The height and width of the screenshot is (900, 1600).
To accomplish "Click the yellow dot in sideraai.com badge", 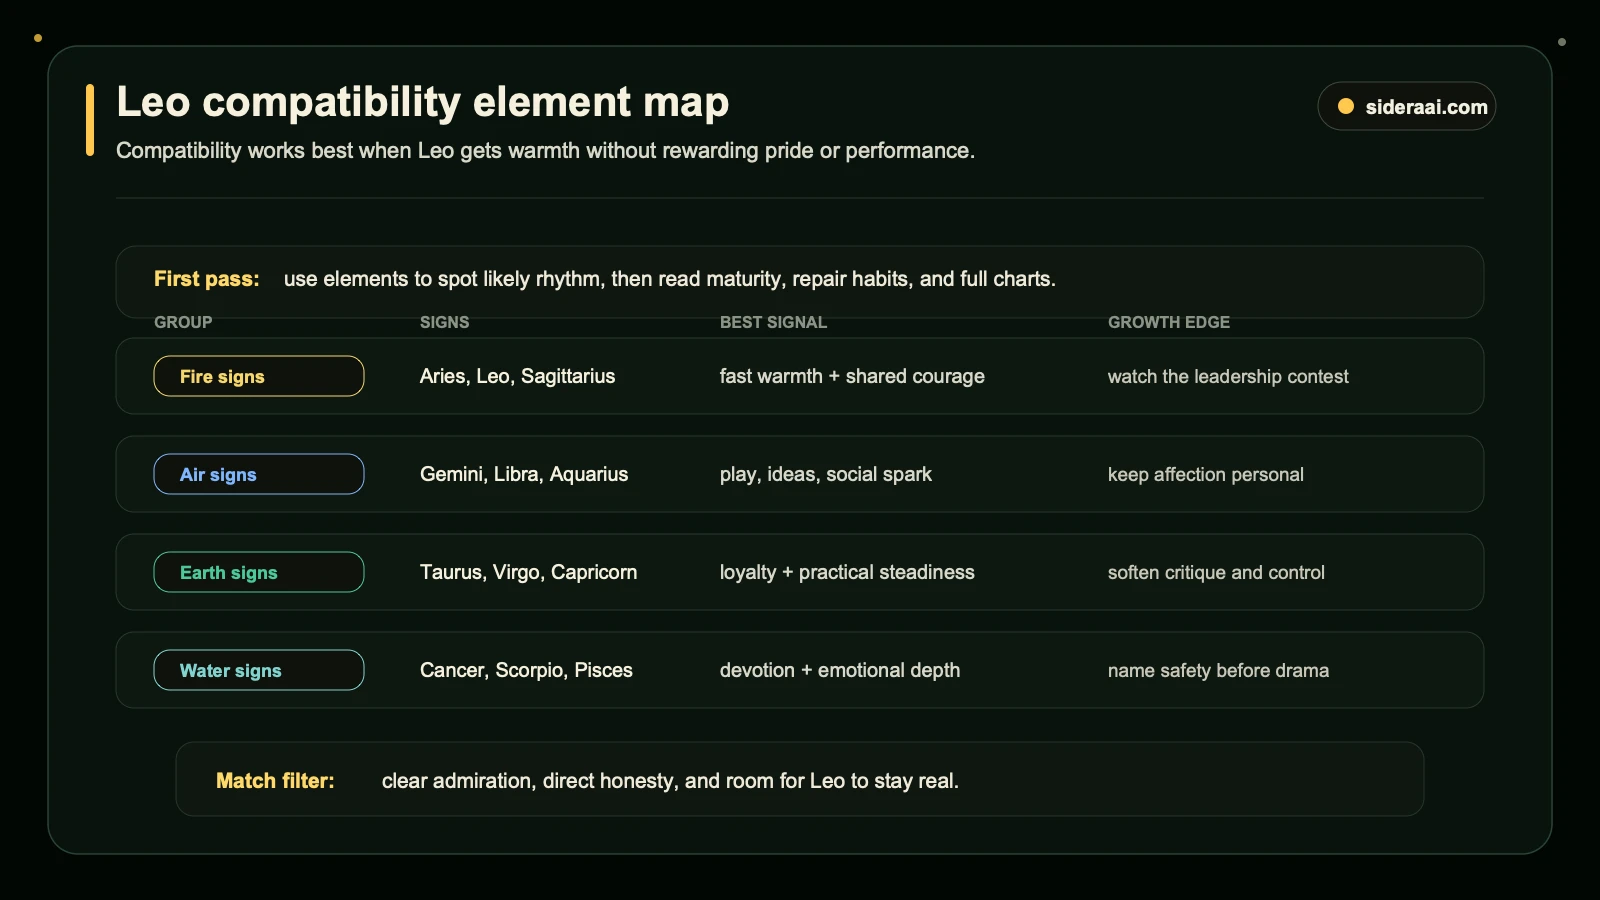I will click(x=1346, y=107).
